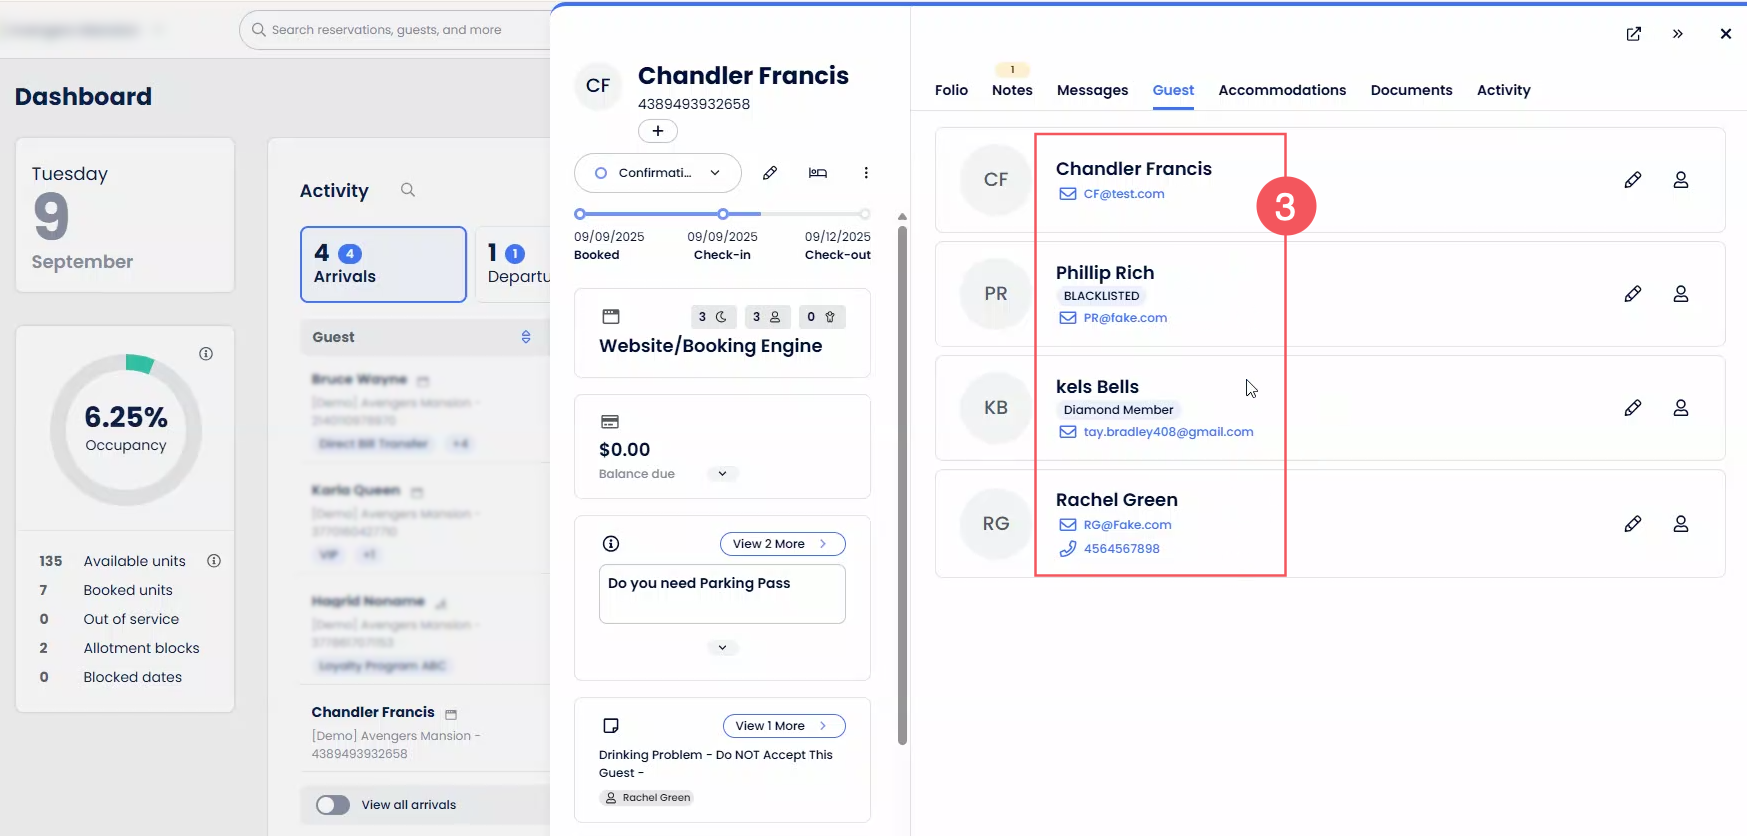Click the edit pencil beside status dropdown
Image resolution: width=1747 pixels, height=836 pixels.
click(x=770, y=173)
